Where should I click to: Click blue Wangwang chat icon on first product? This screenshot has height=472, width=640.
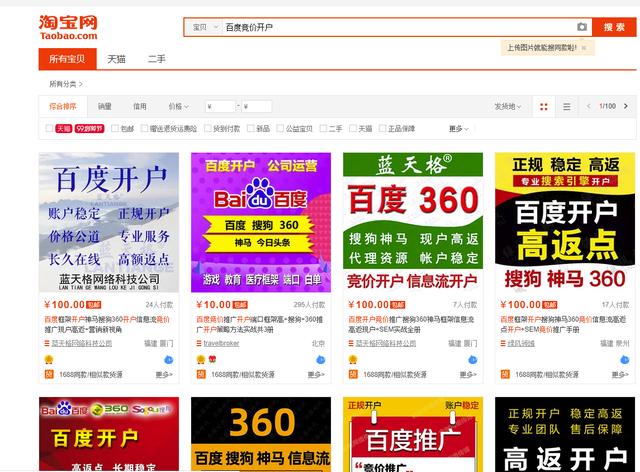pyautogui.click(x=169, y=360)
